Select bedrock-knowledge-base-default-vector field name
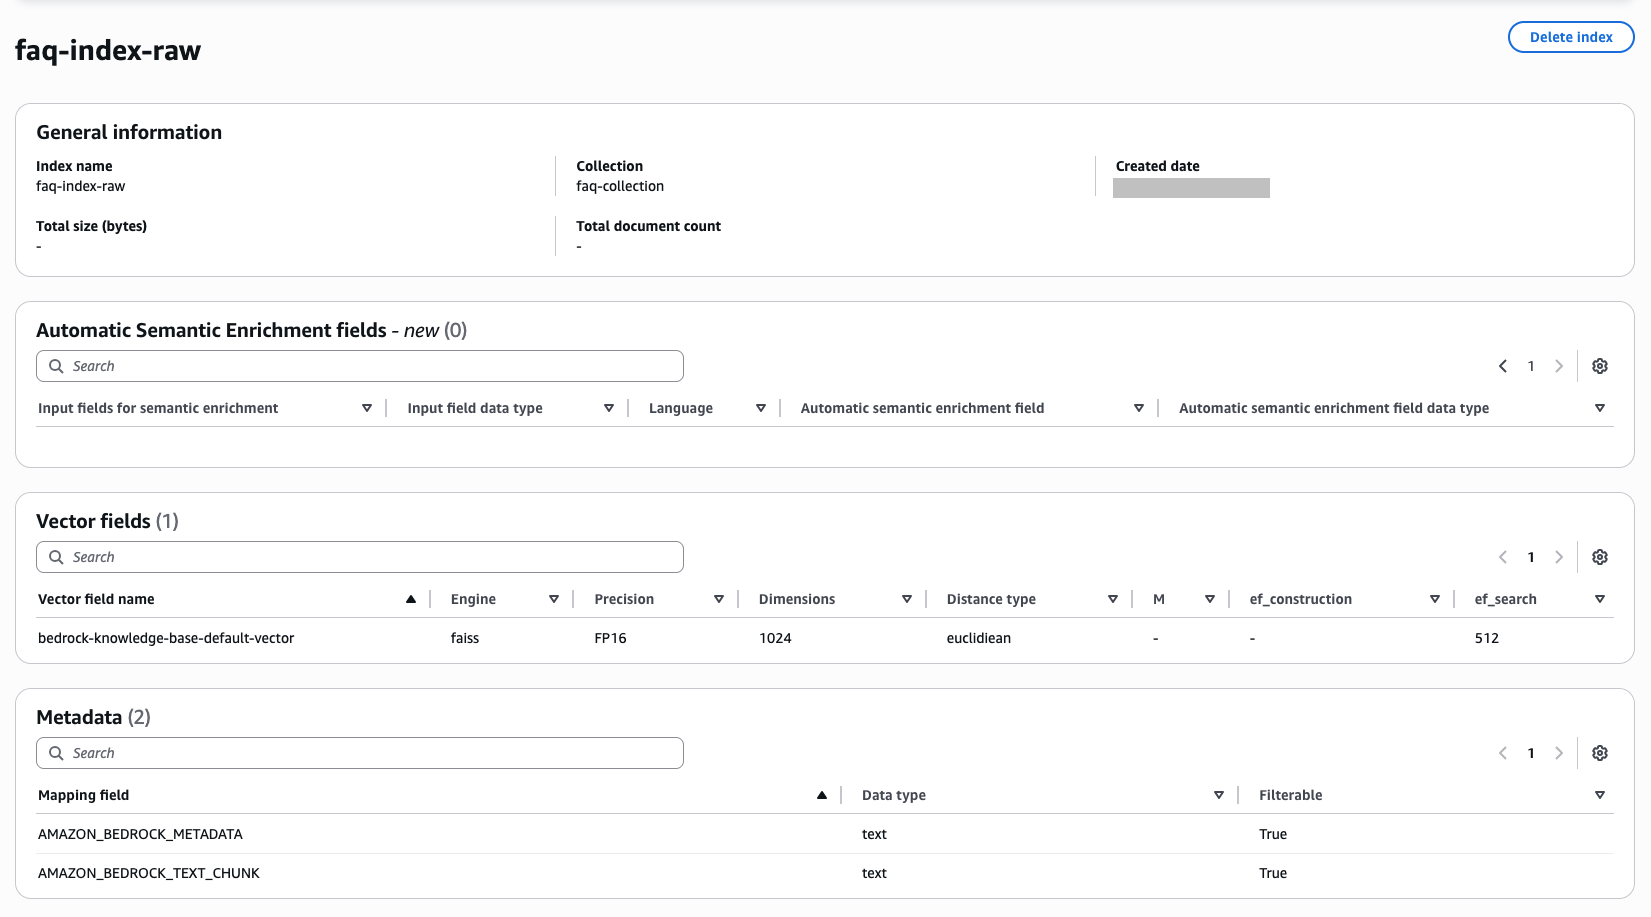The height and width of the screenshot is (917, 1651). tap(166, 638)
